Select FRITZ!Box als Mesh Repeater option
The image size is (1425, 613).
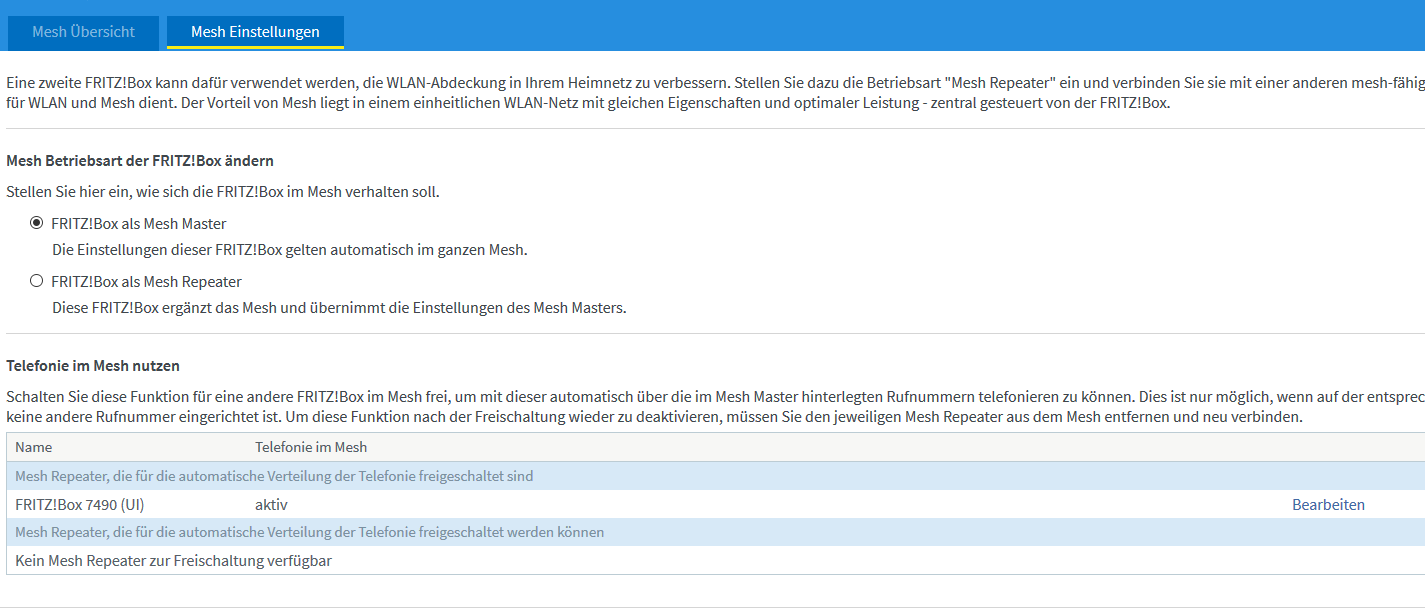pos(37,281)
